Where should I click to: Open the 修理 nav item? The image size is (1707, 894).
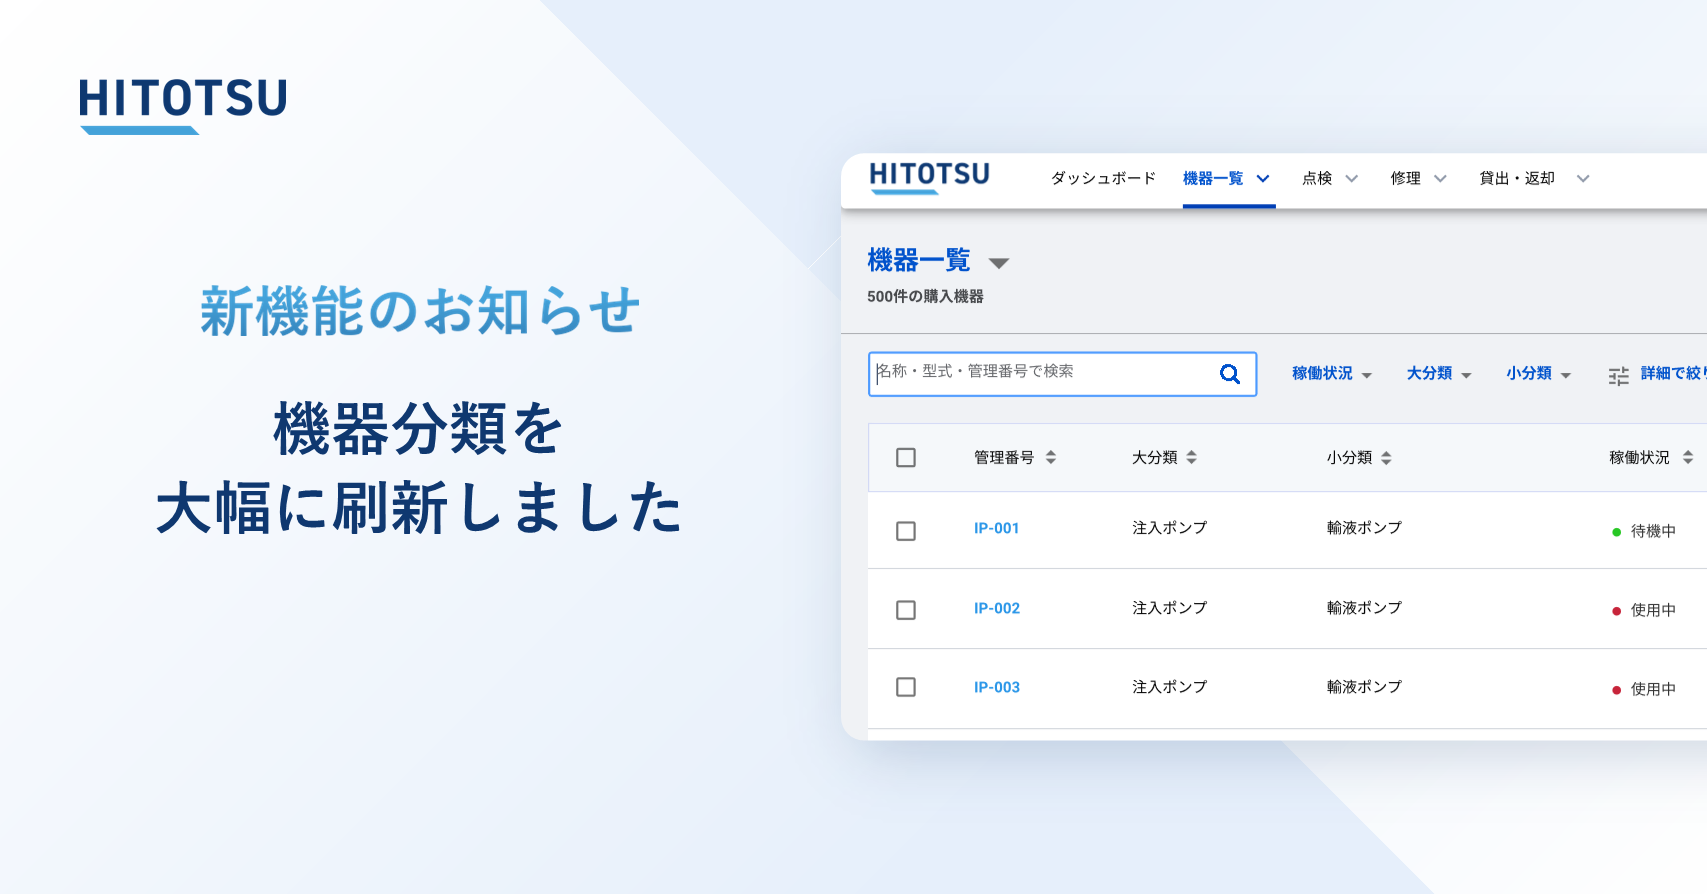pyautogui.click(x=1405, y=178)
